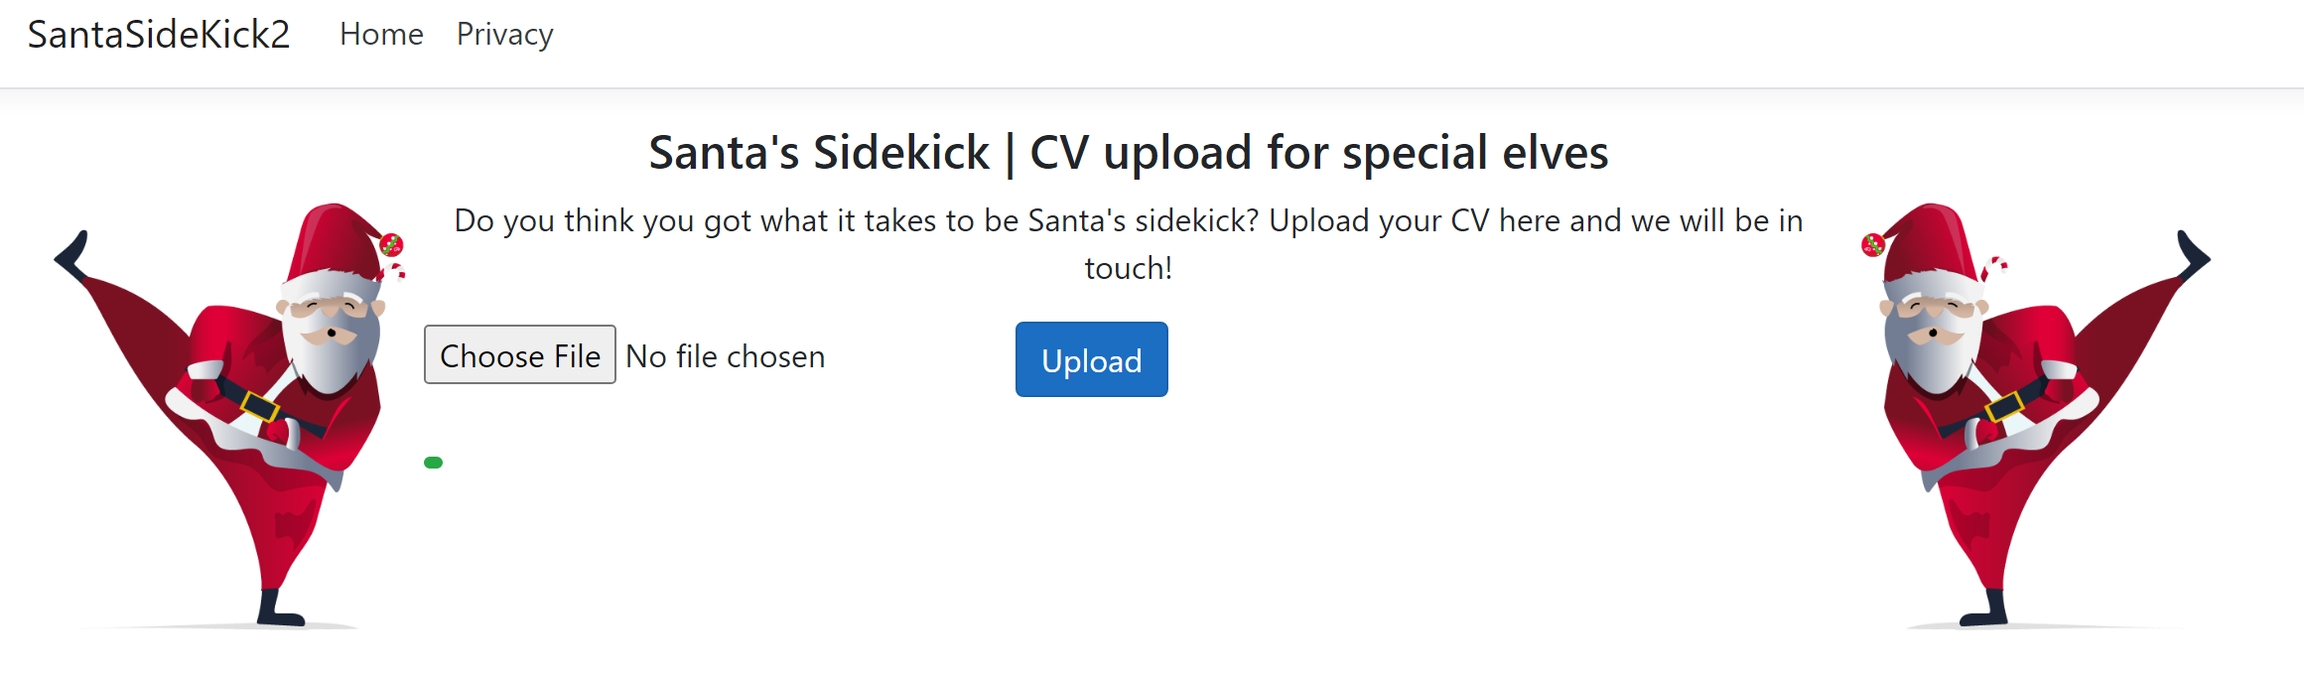Click the SantaSideKick2 brand logo text
This screenshot has height=677, width=2304.
[x=158, y=35]
